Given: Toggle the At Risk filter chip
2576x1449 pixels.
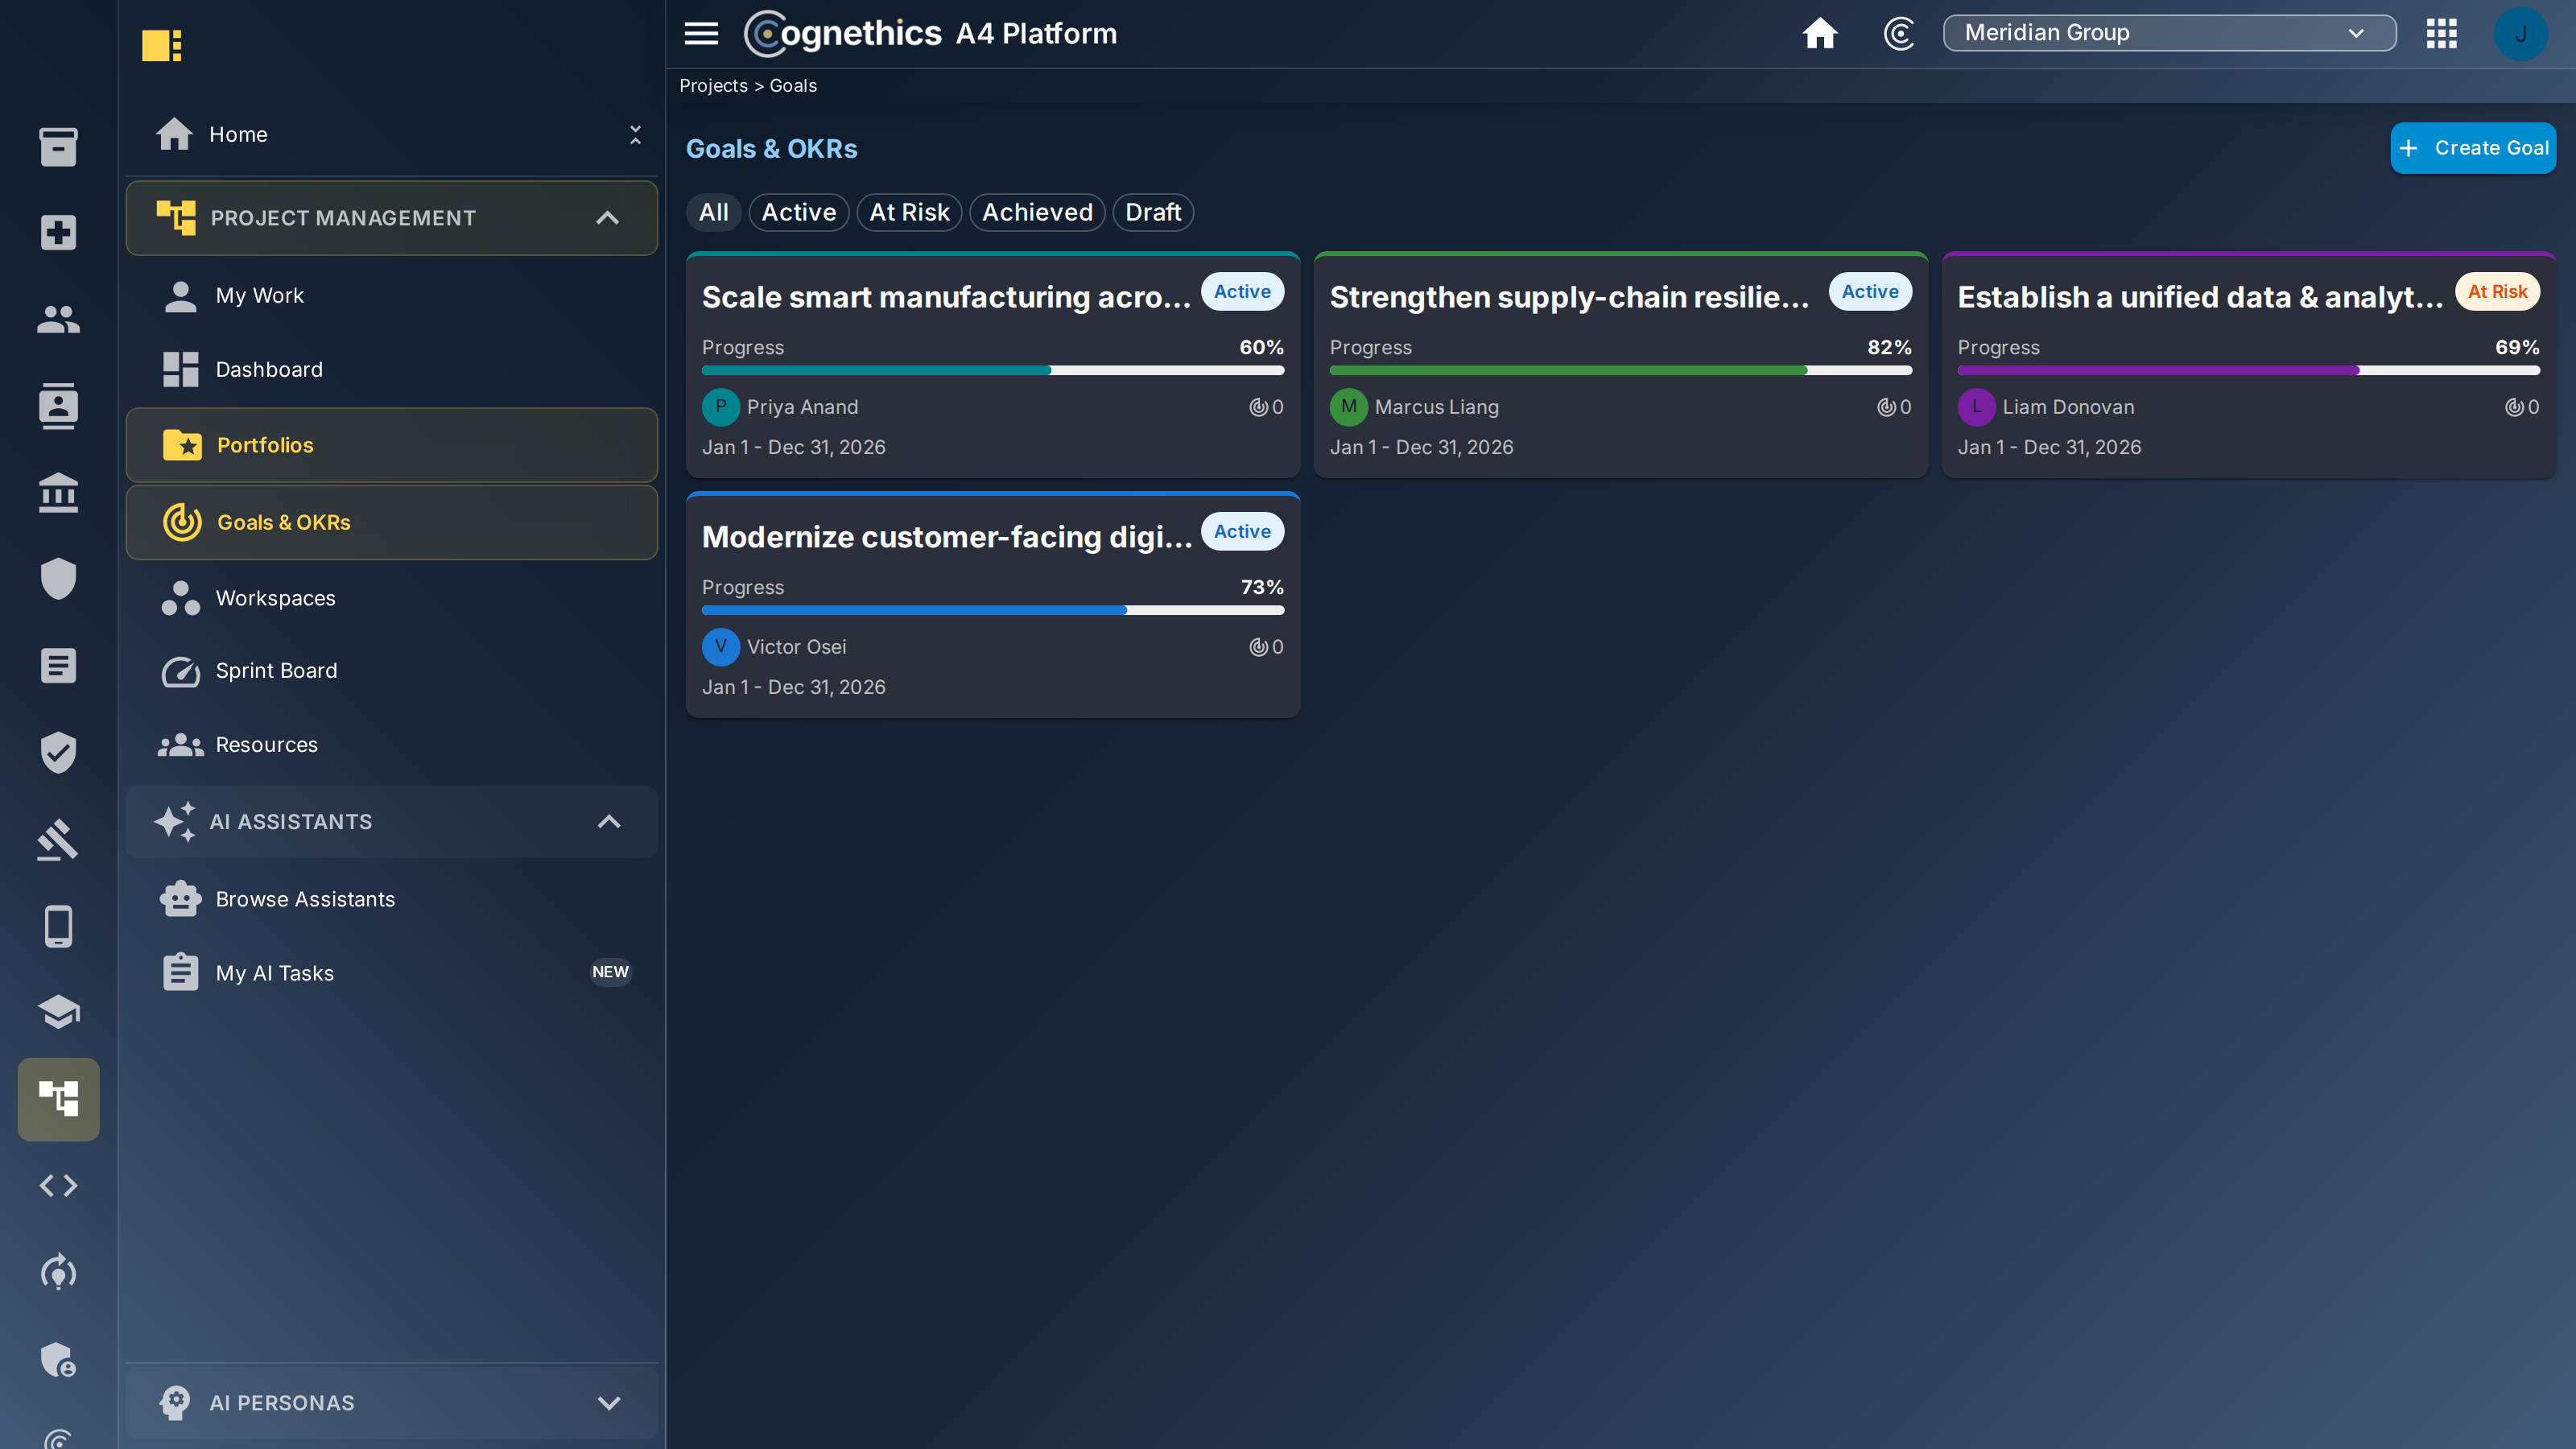Looking at the screenshot, I should pyautogui.click(x=909, y=212).
